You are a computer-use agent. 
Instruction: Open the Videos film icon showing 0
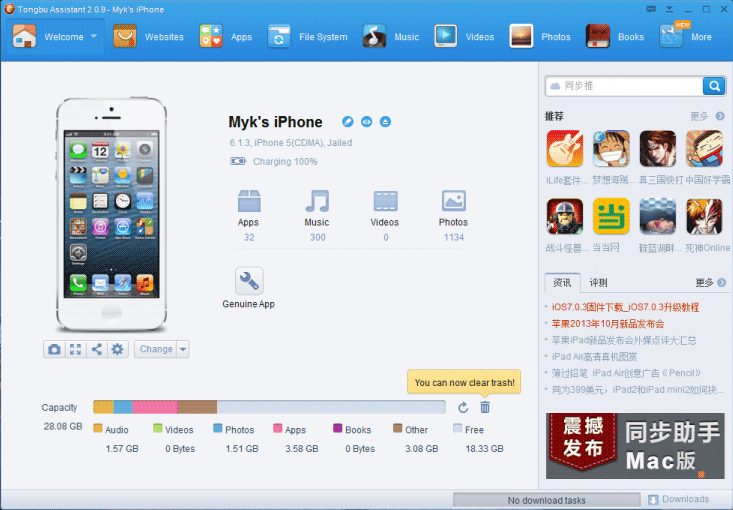click(385, 201)
